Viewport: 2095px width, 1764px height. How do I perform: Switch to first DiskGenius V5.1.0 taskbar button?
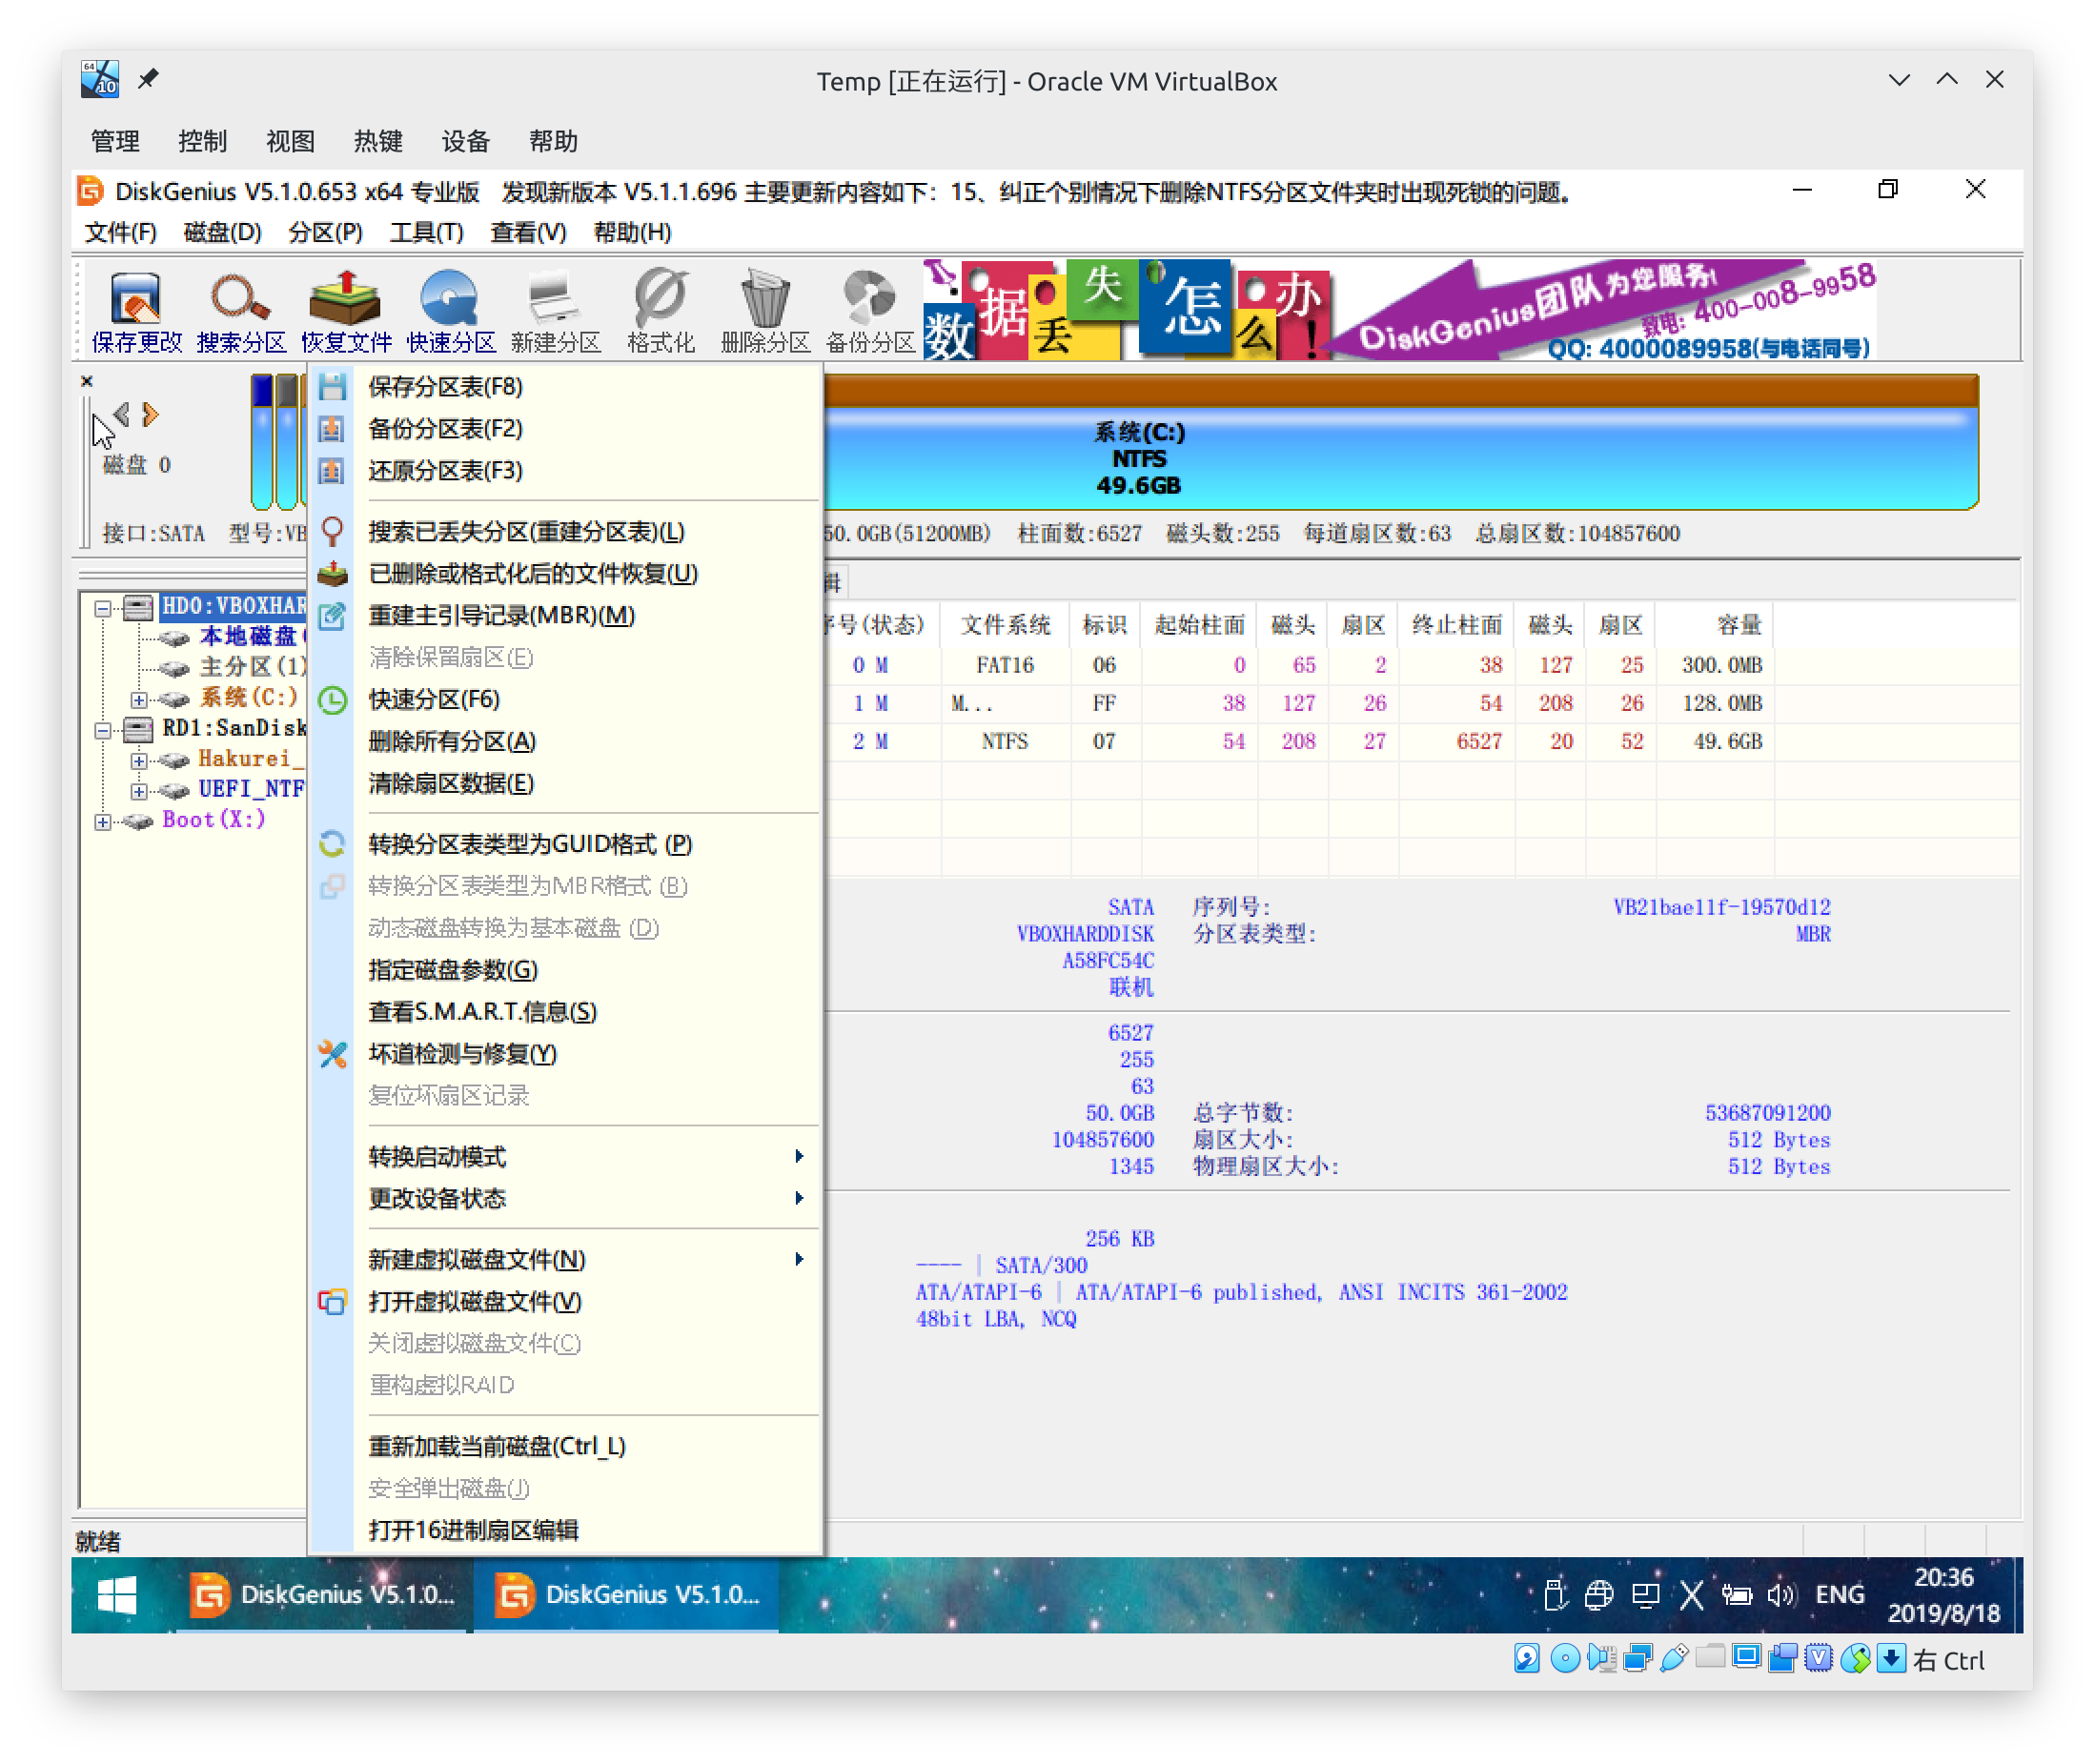tap(322, 1595)
